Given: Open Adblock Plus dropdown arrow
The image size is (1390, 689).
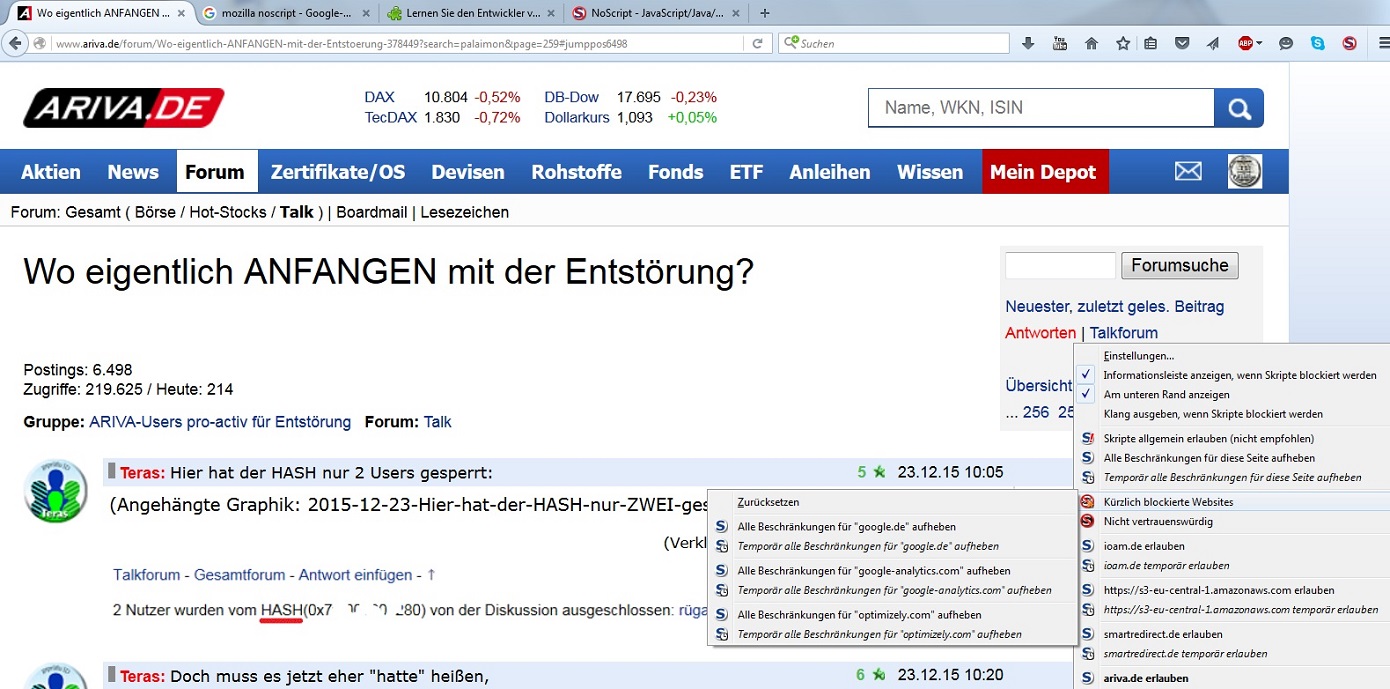Looking at the screenshot, I should point(1259,43).
